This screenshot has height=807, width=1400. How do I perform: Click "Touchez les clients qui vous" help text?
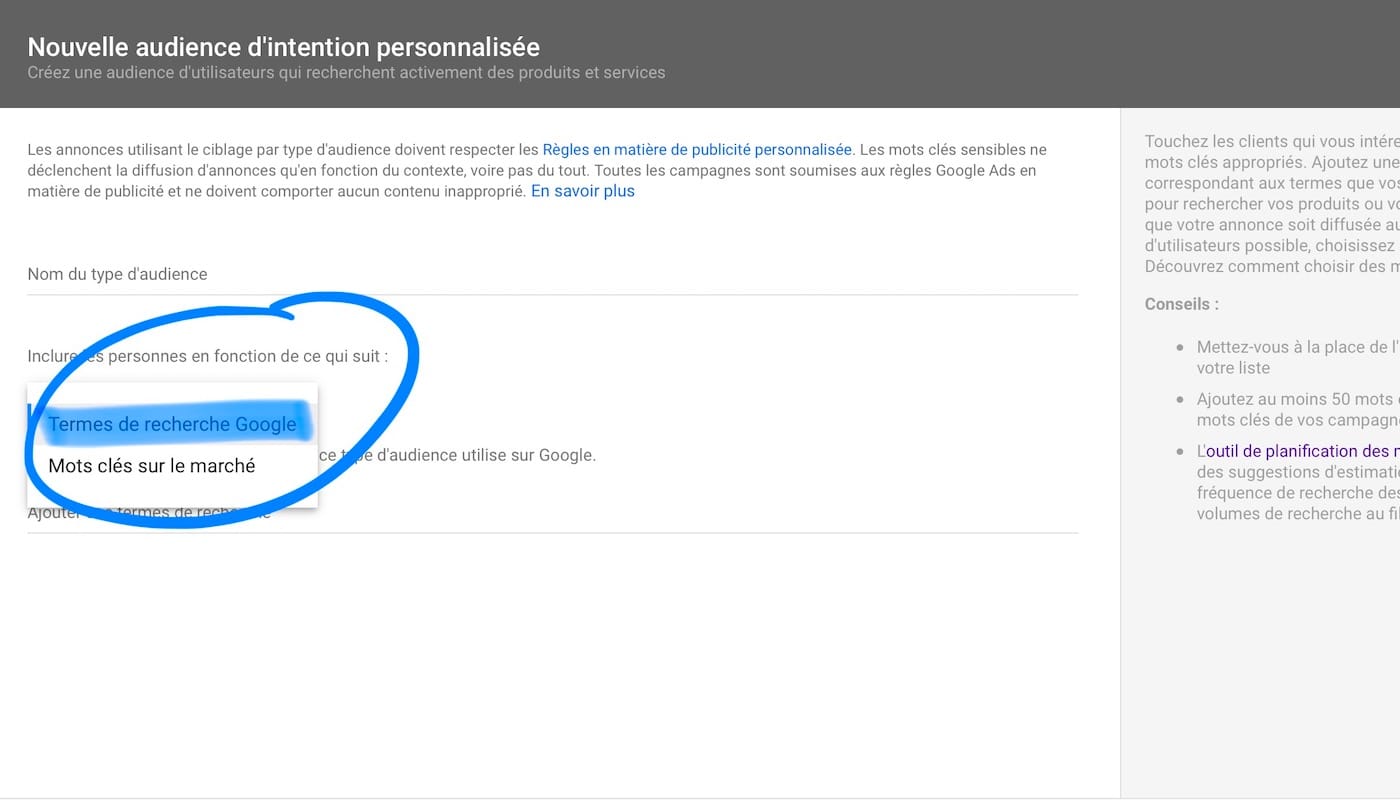1272,141
